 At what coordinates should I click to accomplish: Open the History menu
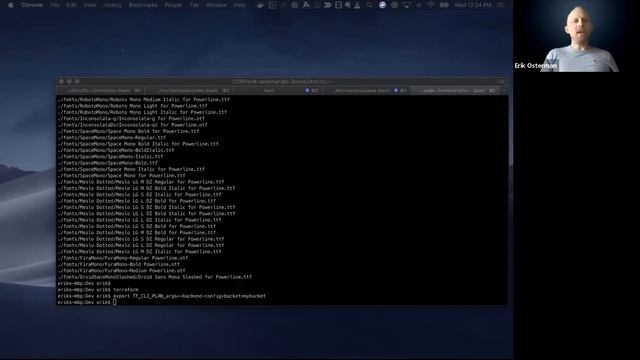point(112,5)
